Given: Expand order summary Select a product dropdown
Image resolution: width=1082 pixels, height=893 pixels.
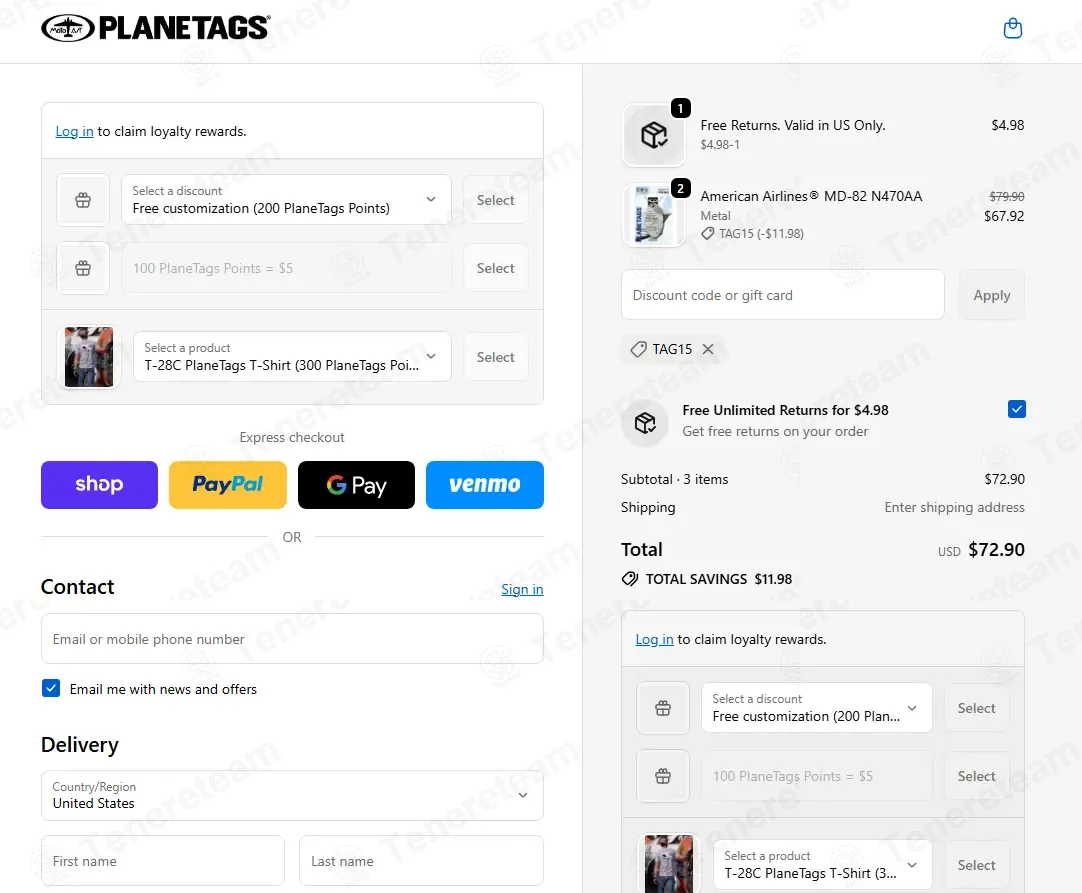Looking at the screenshot, I should 823,865.
